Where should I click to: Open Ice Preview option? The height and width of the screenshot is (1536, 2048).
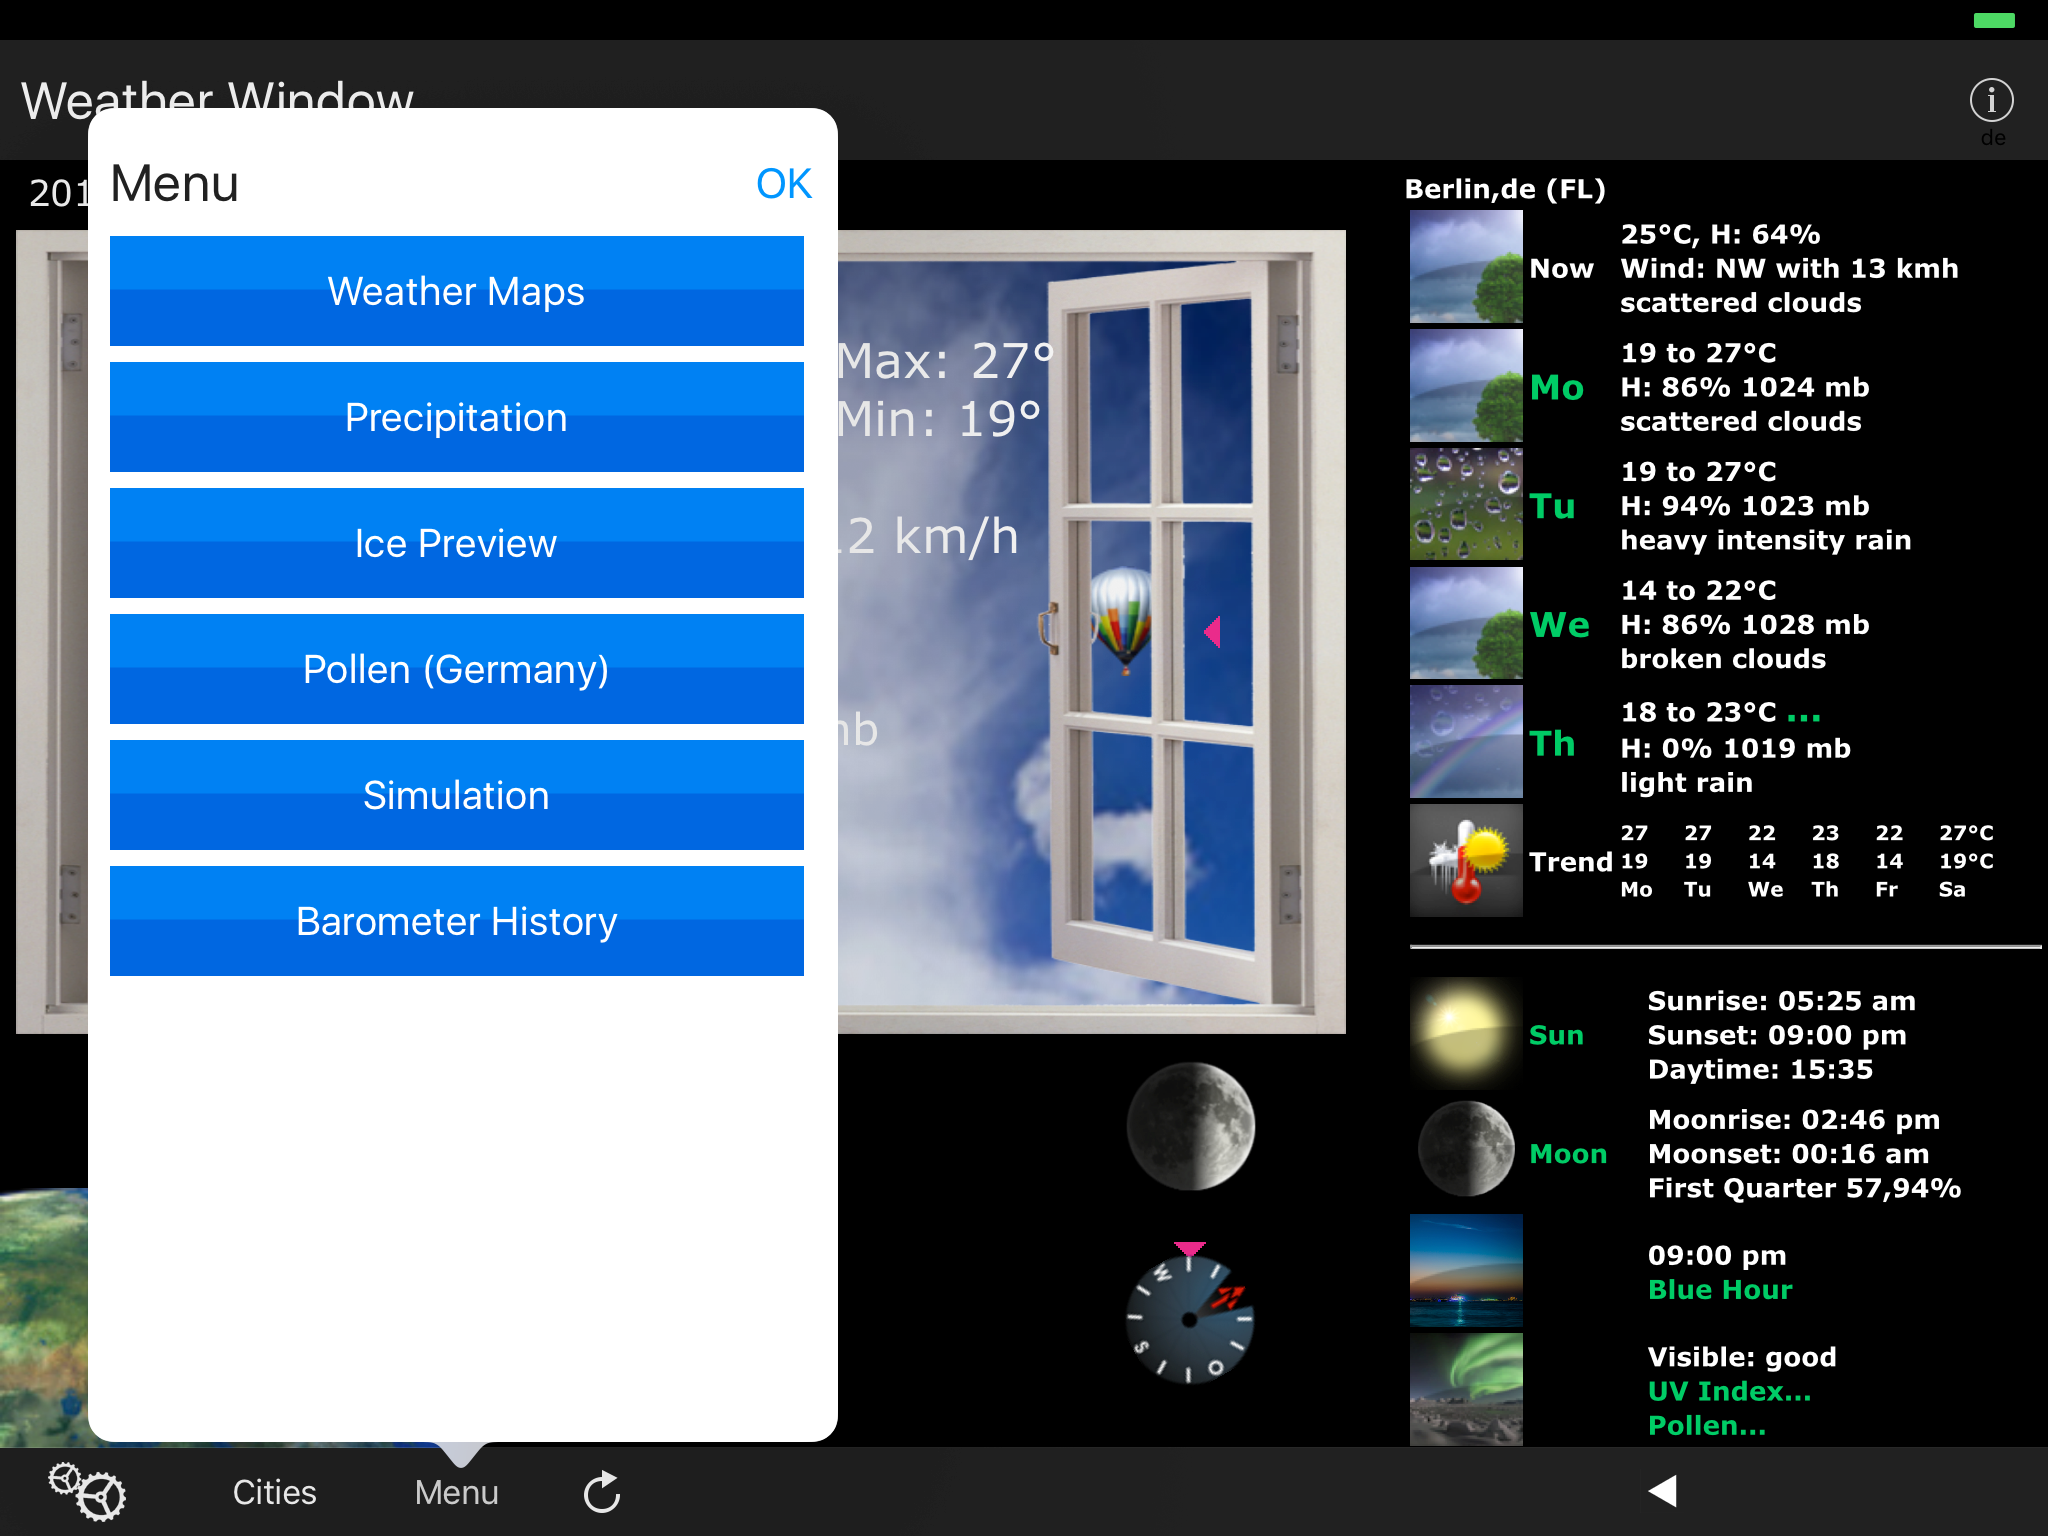(456, 543)
